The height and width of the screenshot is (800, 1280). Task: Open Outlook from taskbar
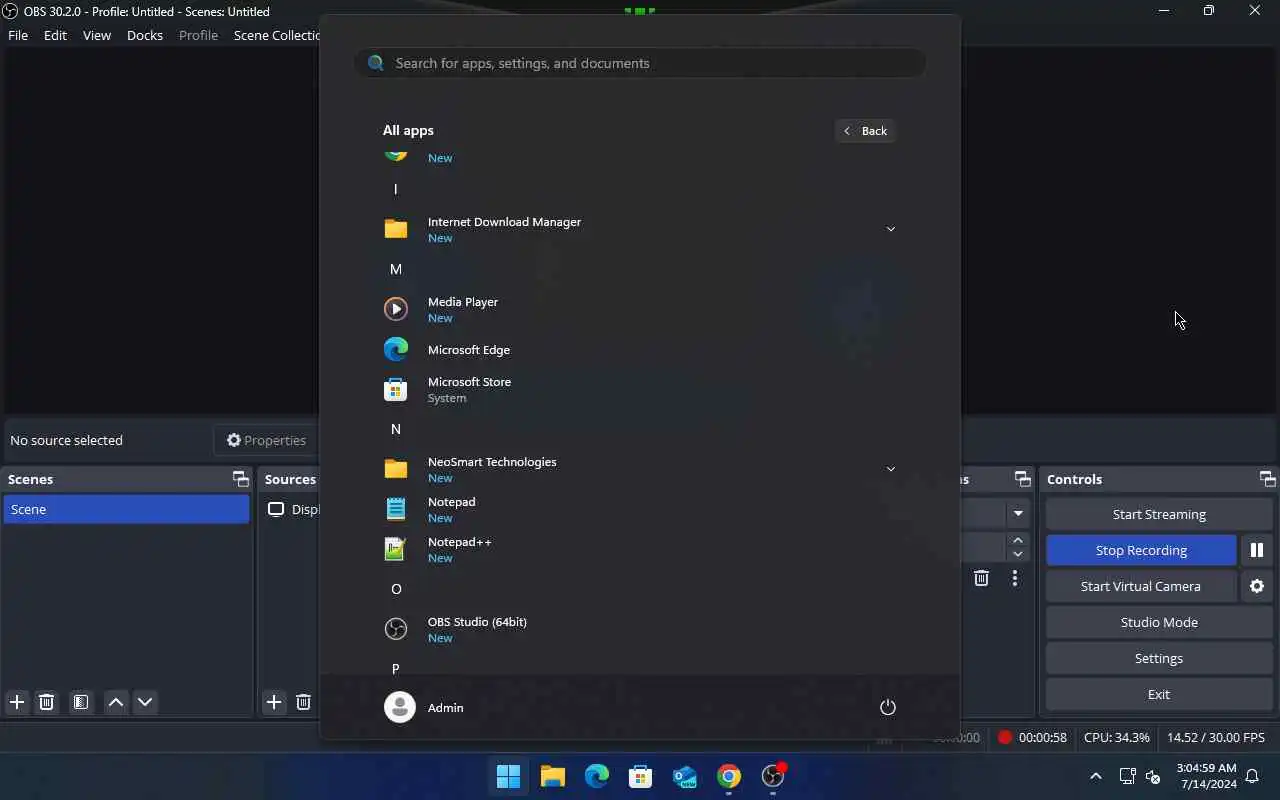click(x=685, y=776)
